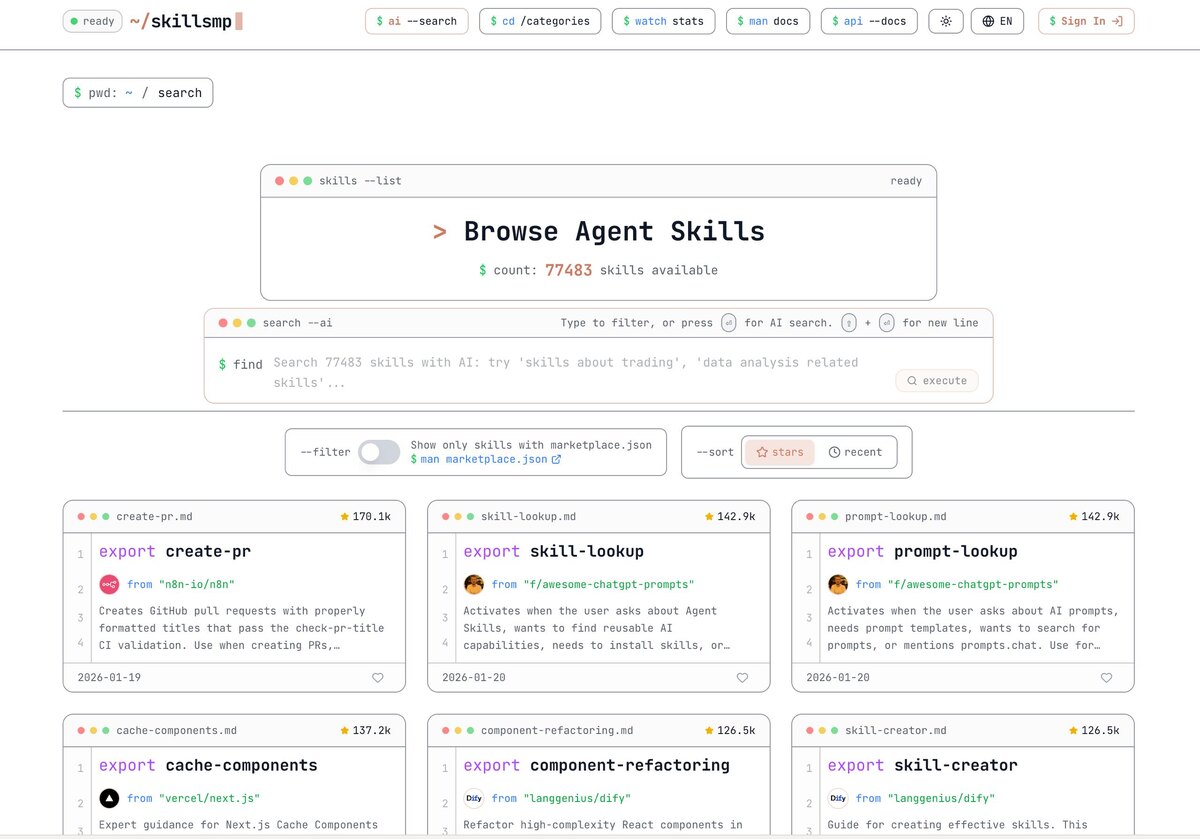The image size is (1200, 839).
Task: Open man docs nav item
Action: pyautogui.click(x=768, y=21)
